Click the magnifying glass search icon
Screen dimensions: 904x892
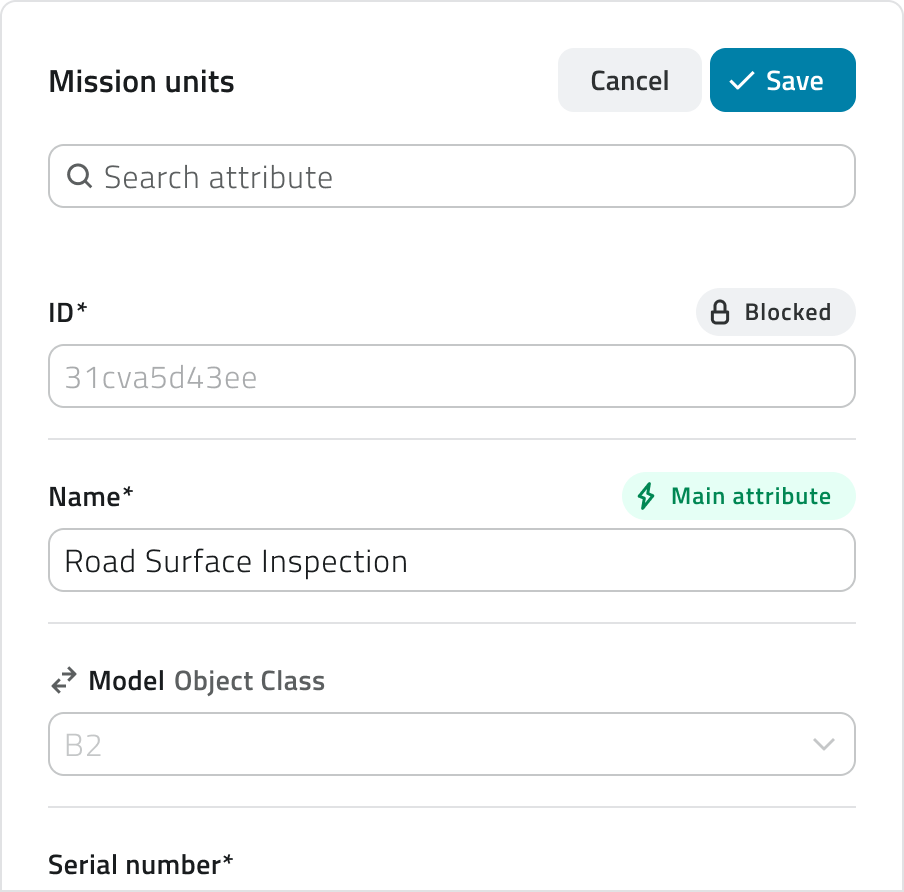[x=79, y=176]
